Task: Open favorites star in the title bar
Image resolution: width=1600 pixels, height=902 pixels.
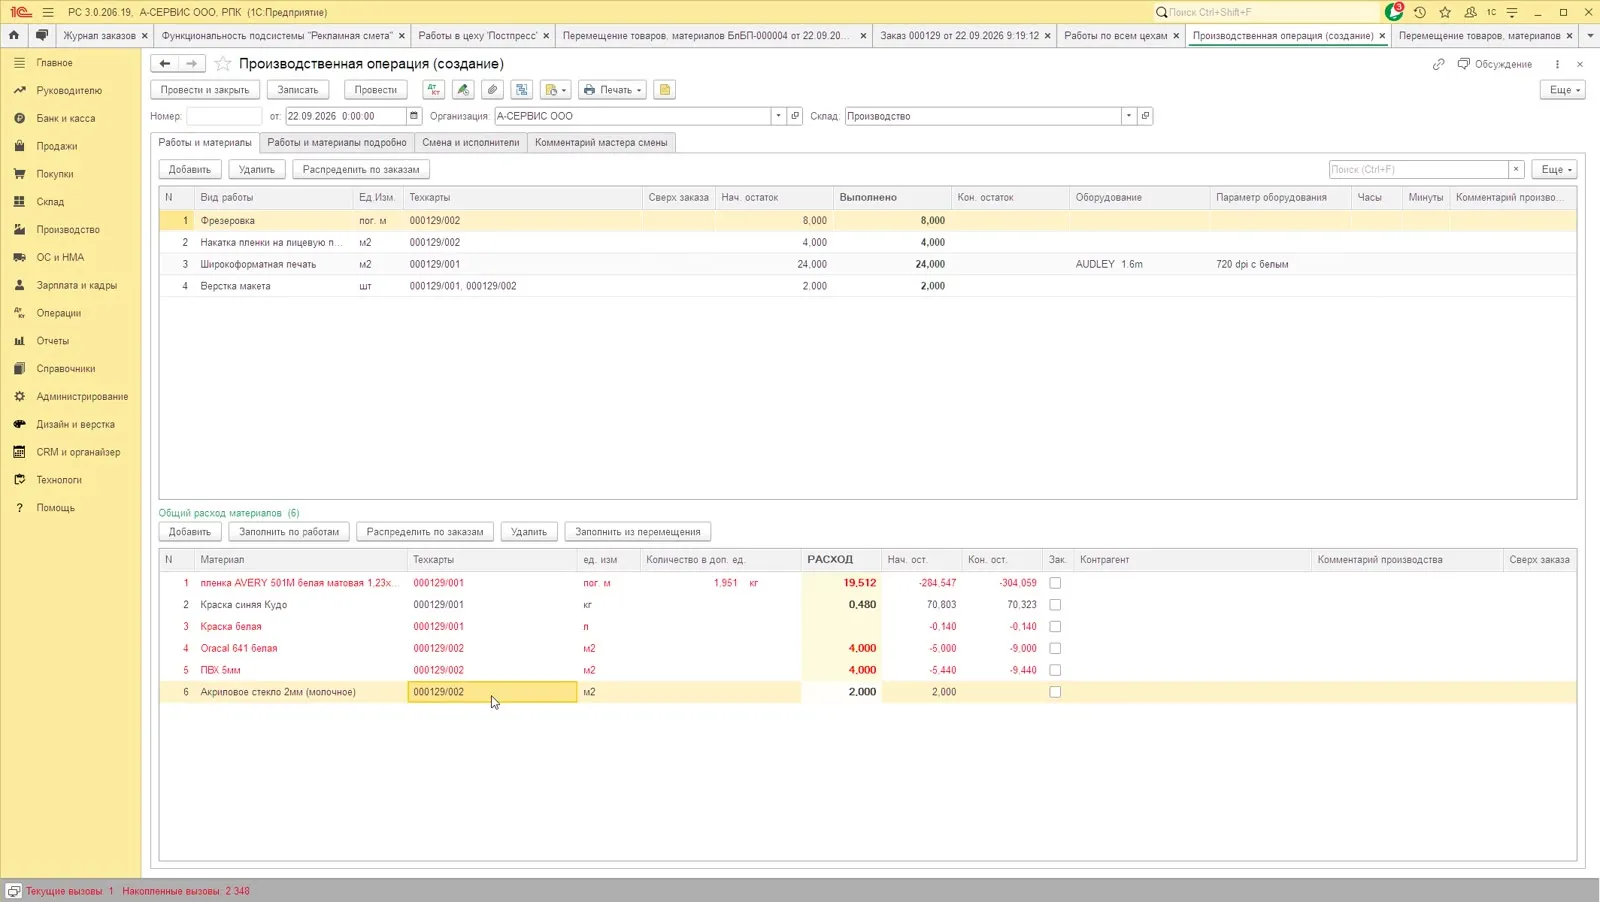Action: click(x=1445, y=12)
